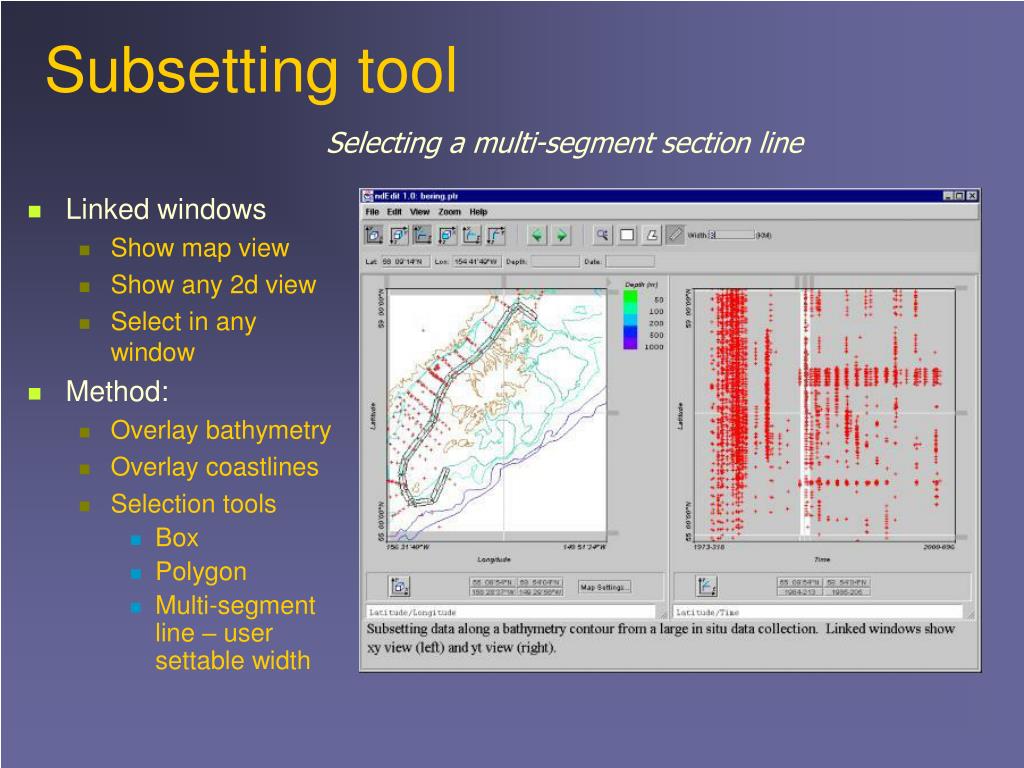This screenshot has height=768, width=1024.
Task: Click the green back arrow icon
Action: click(x=537, y=235)
